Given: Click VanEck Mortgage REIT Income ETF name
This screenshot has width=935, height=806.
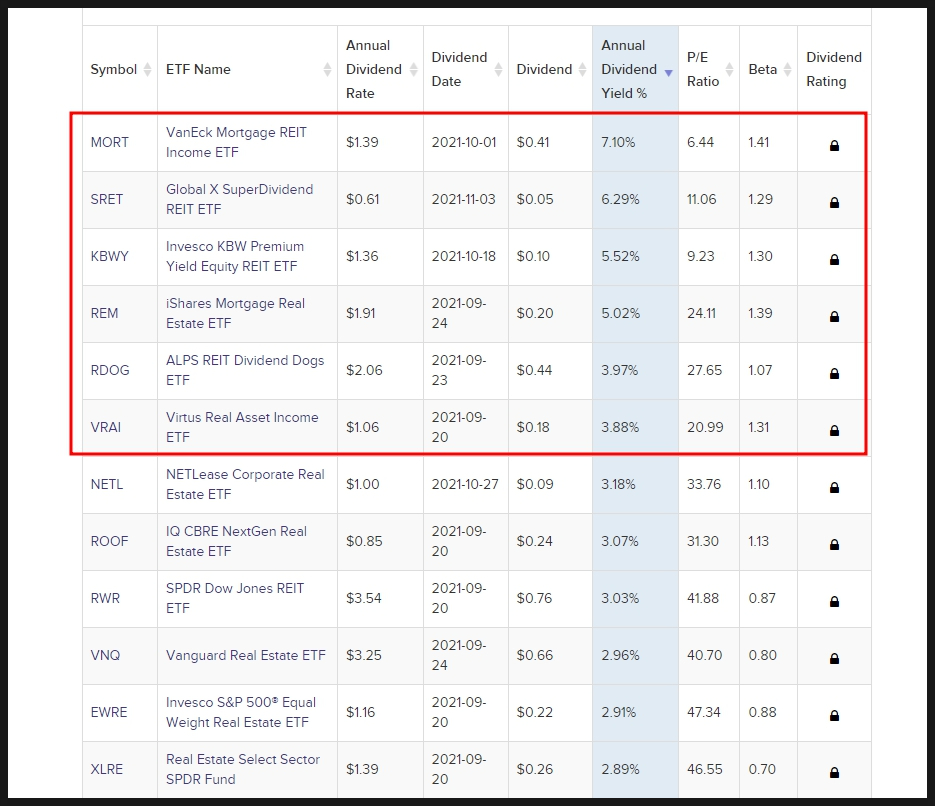Looking at the screenshot, I should [x=236, y=142].
